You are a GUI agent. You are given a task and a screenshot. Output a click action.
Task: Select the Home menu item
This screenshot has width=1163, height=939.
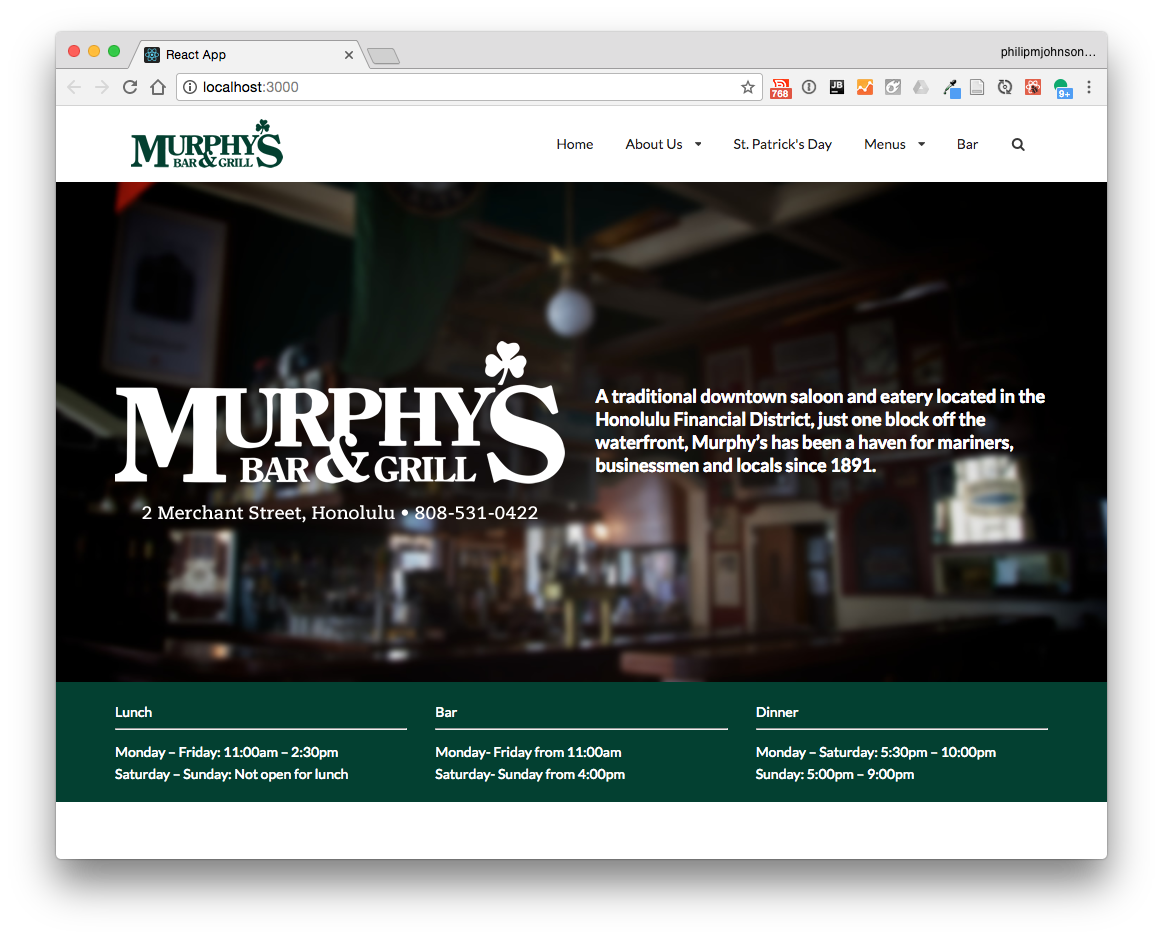click(575, 144)
